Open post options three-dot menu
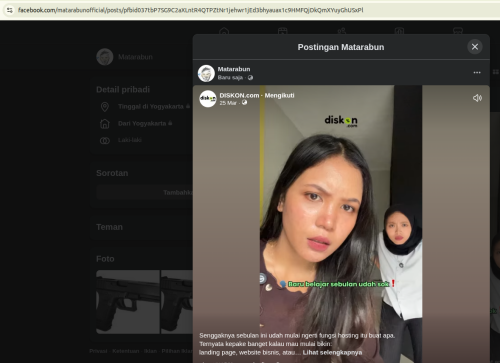This screenshot has height=363, width=500. (477, 72)
